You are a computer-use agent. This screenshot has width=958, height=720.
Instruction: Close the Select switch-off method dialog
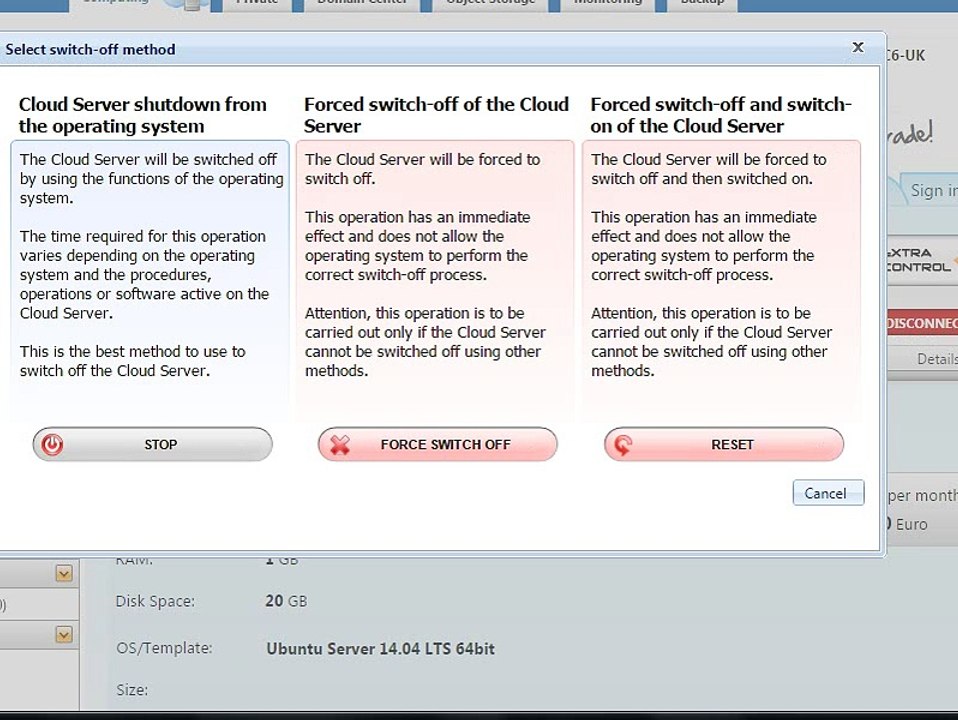tap(858, 47)
